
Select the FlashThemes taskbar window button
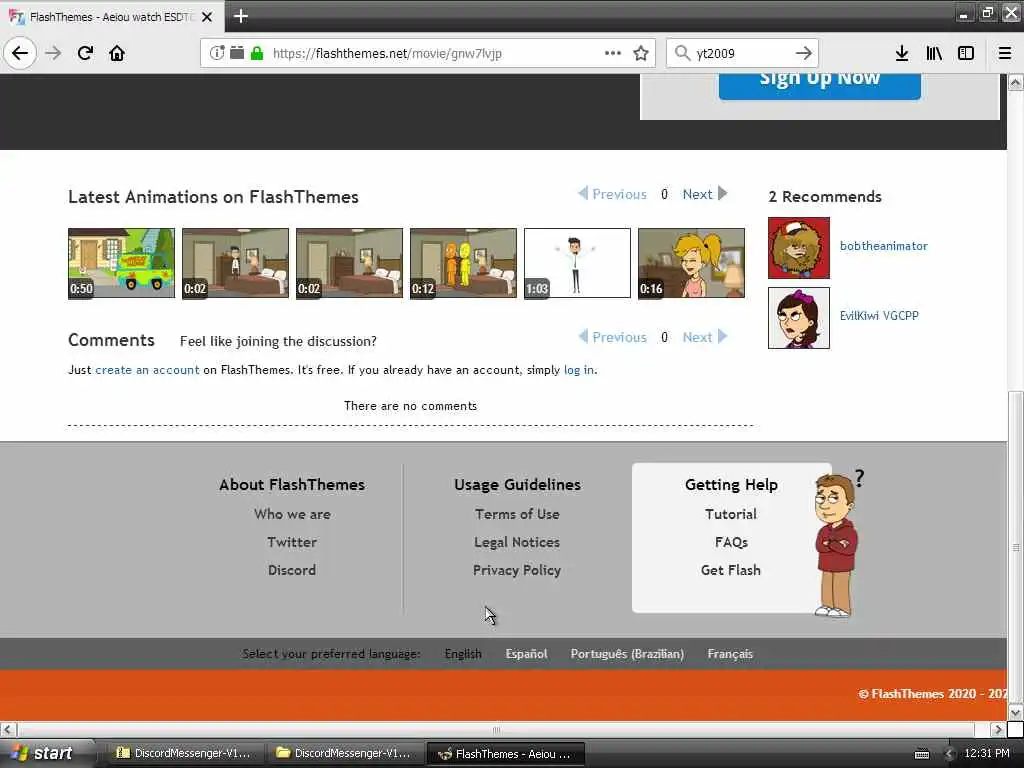(x=505, y=753)
